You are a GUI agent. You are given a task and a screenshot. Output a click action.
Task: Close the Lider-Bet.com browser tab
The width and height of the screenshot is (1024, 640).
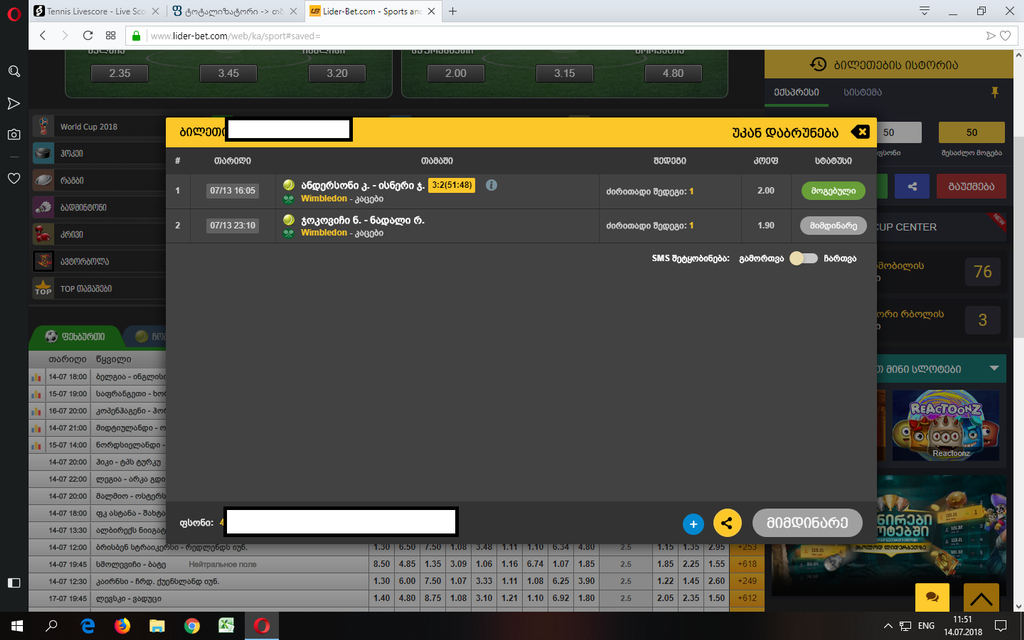click(x=432, y=11)
